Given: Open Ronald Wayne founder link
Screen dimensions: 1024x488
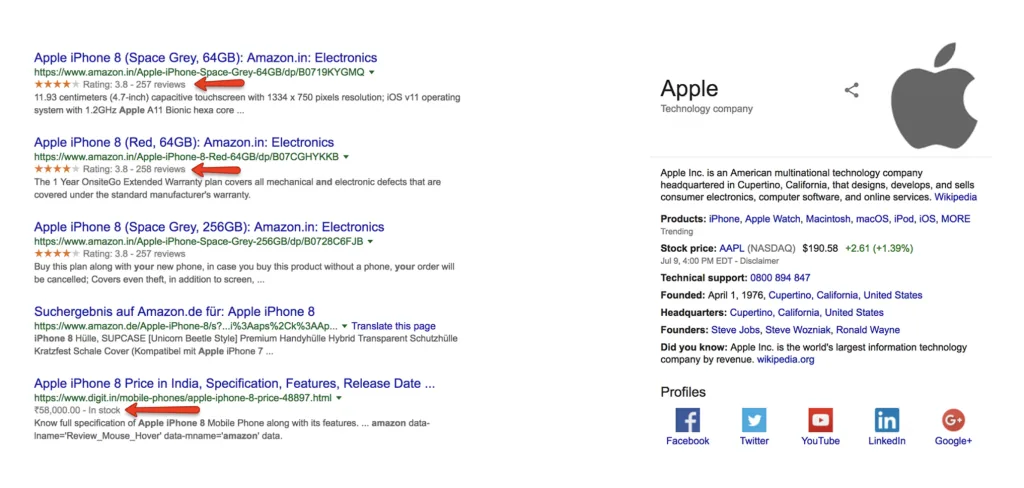Looking at the screenshot, I should pos(868,330).
